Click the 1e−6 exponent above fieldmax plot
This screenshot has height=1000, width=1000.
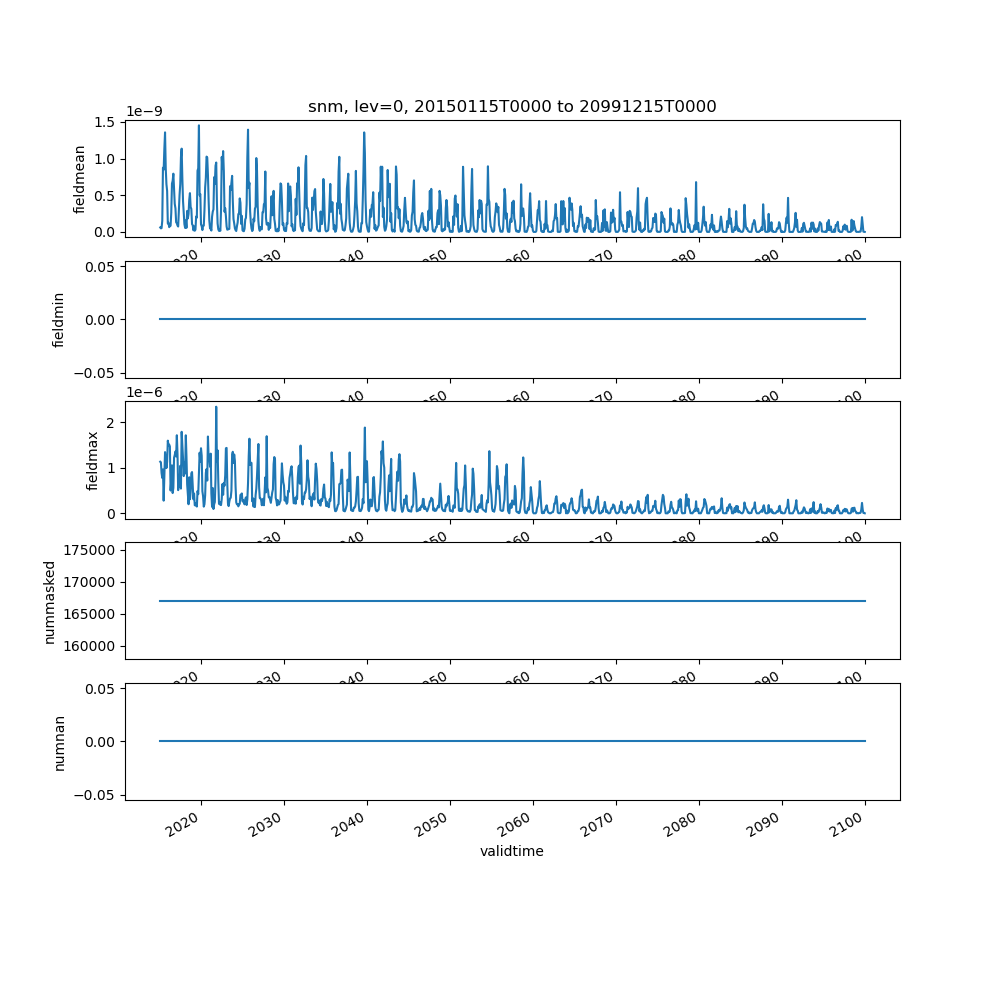coord(148,393)
